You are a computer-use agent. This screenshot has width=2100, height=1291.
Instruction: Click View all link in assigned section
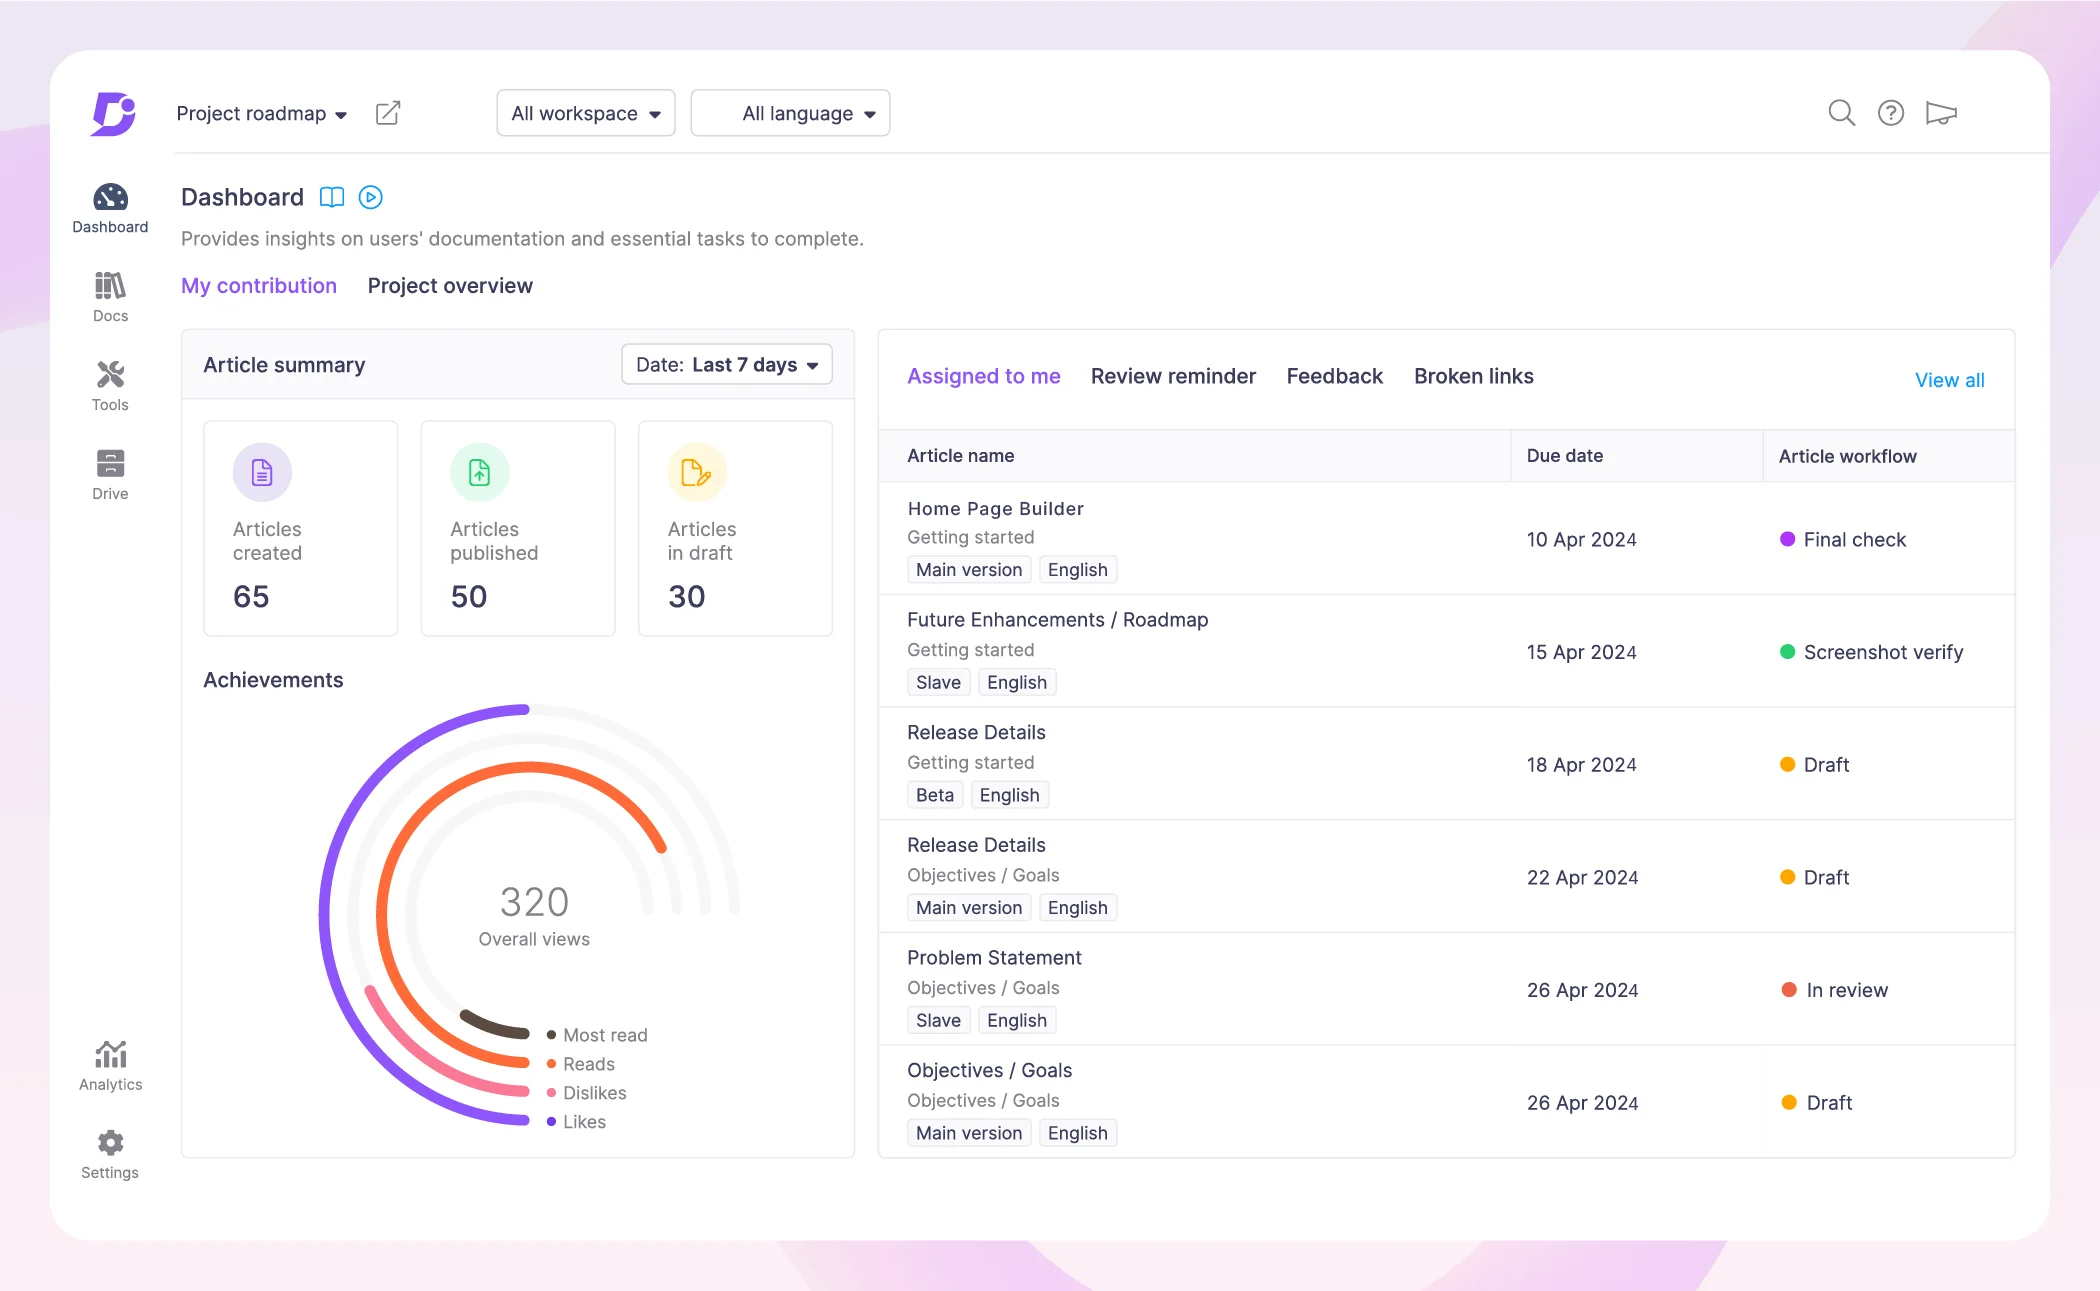coord(1948,378)
